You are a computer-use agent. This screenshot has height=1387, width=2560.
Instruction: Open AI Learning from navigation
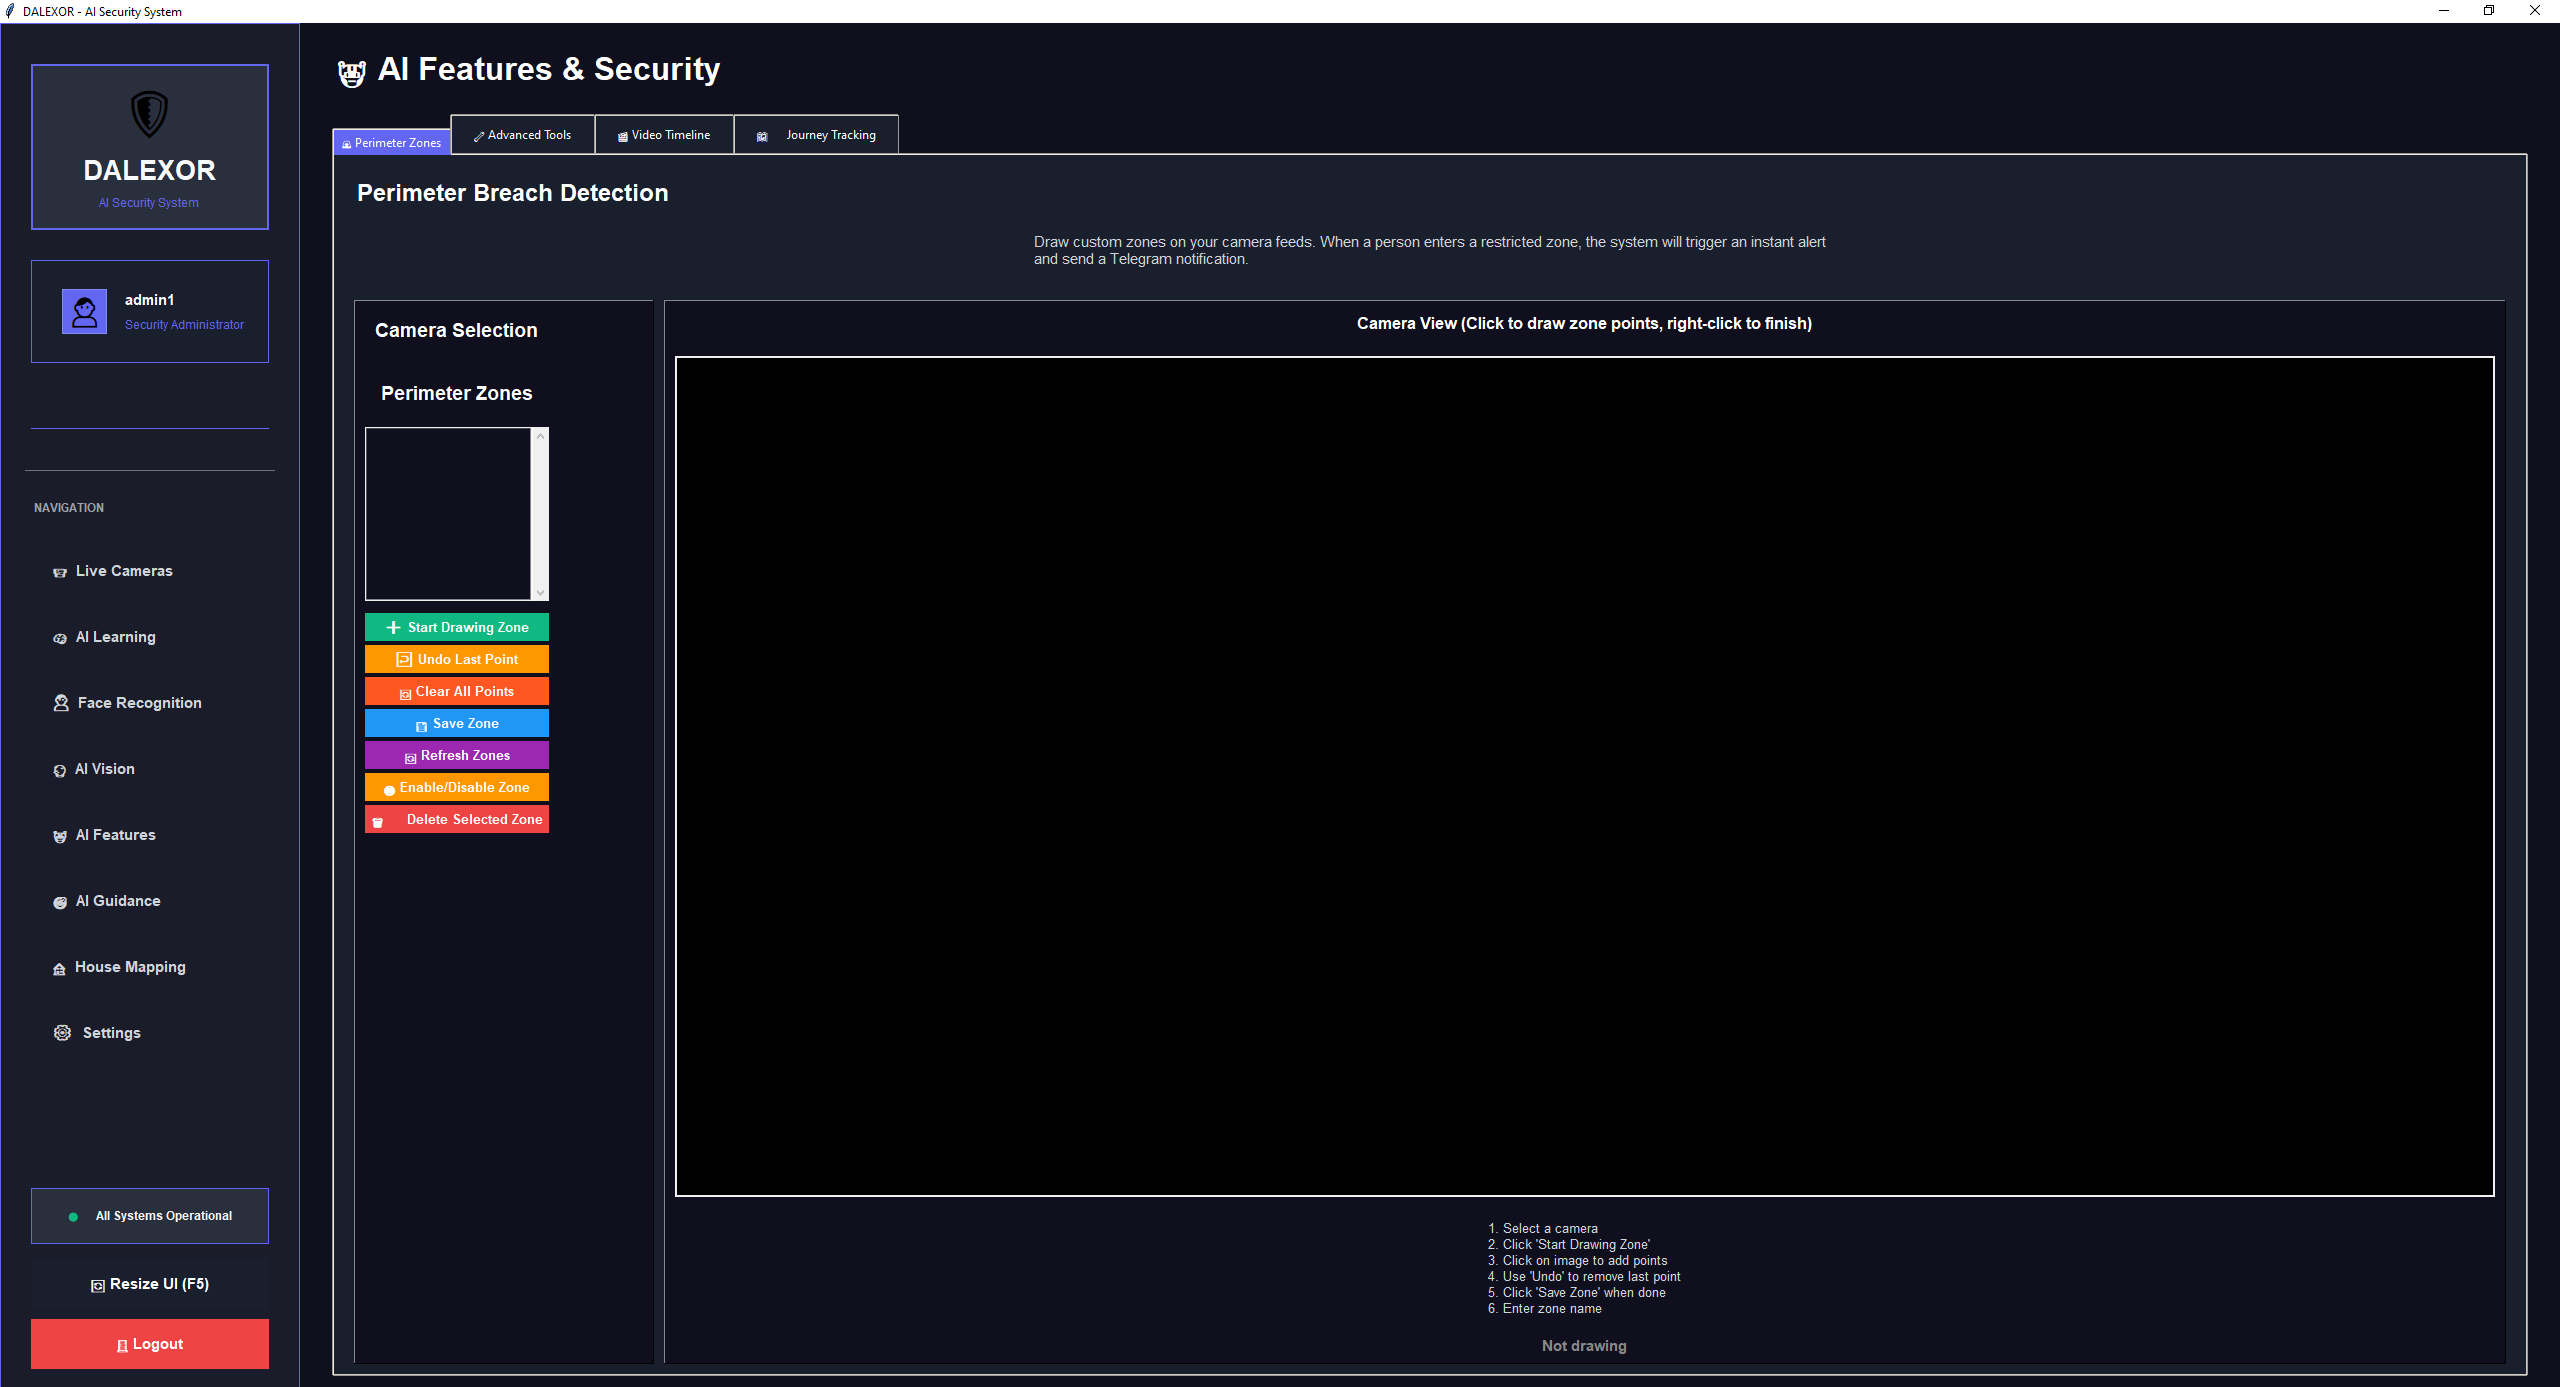115,637
